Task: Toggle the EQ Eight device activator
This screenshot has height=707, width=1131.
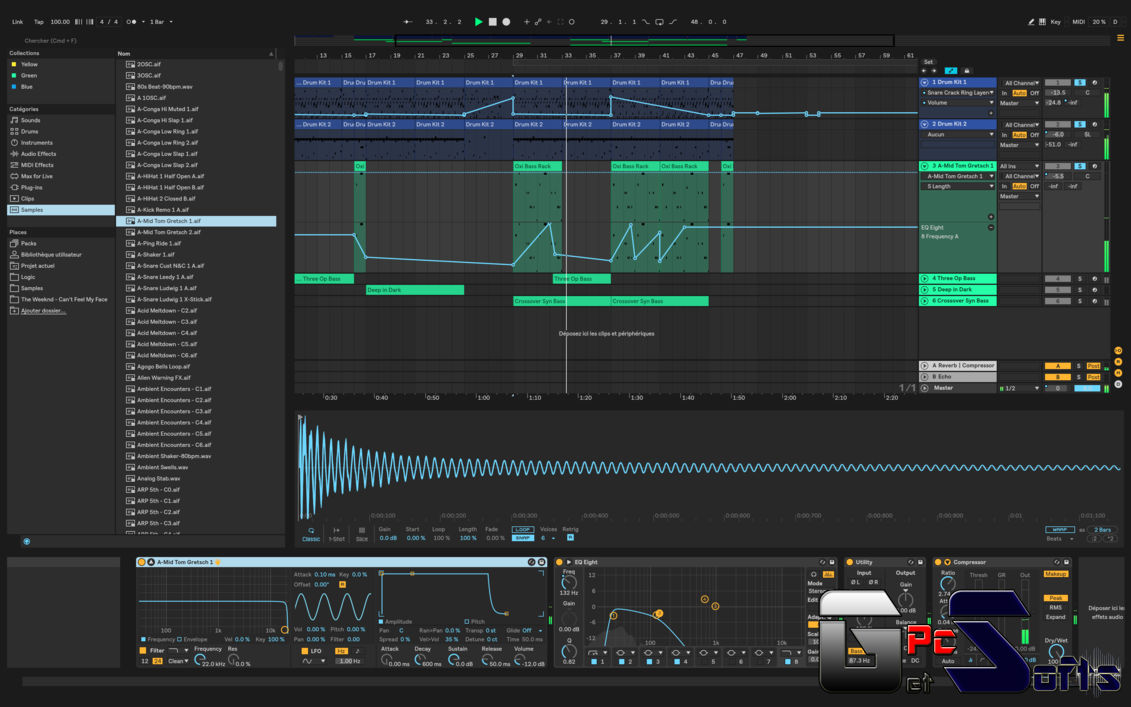Action: (559, 562)
